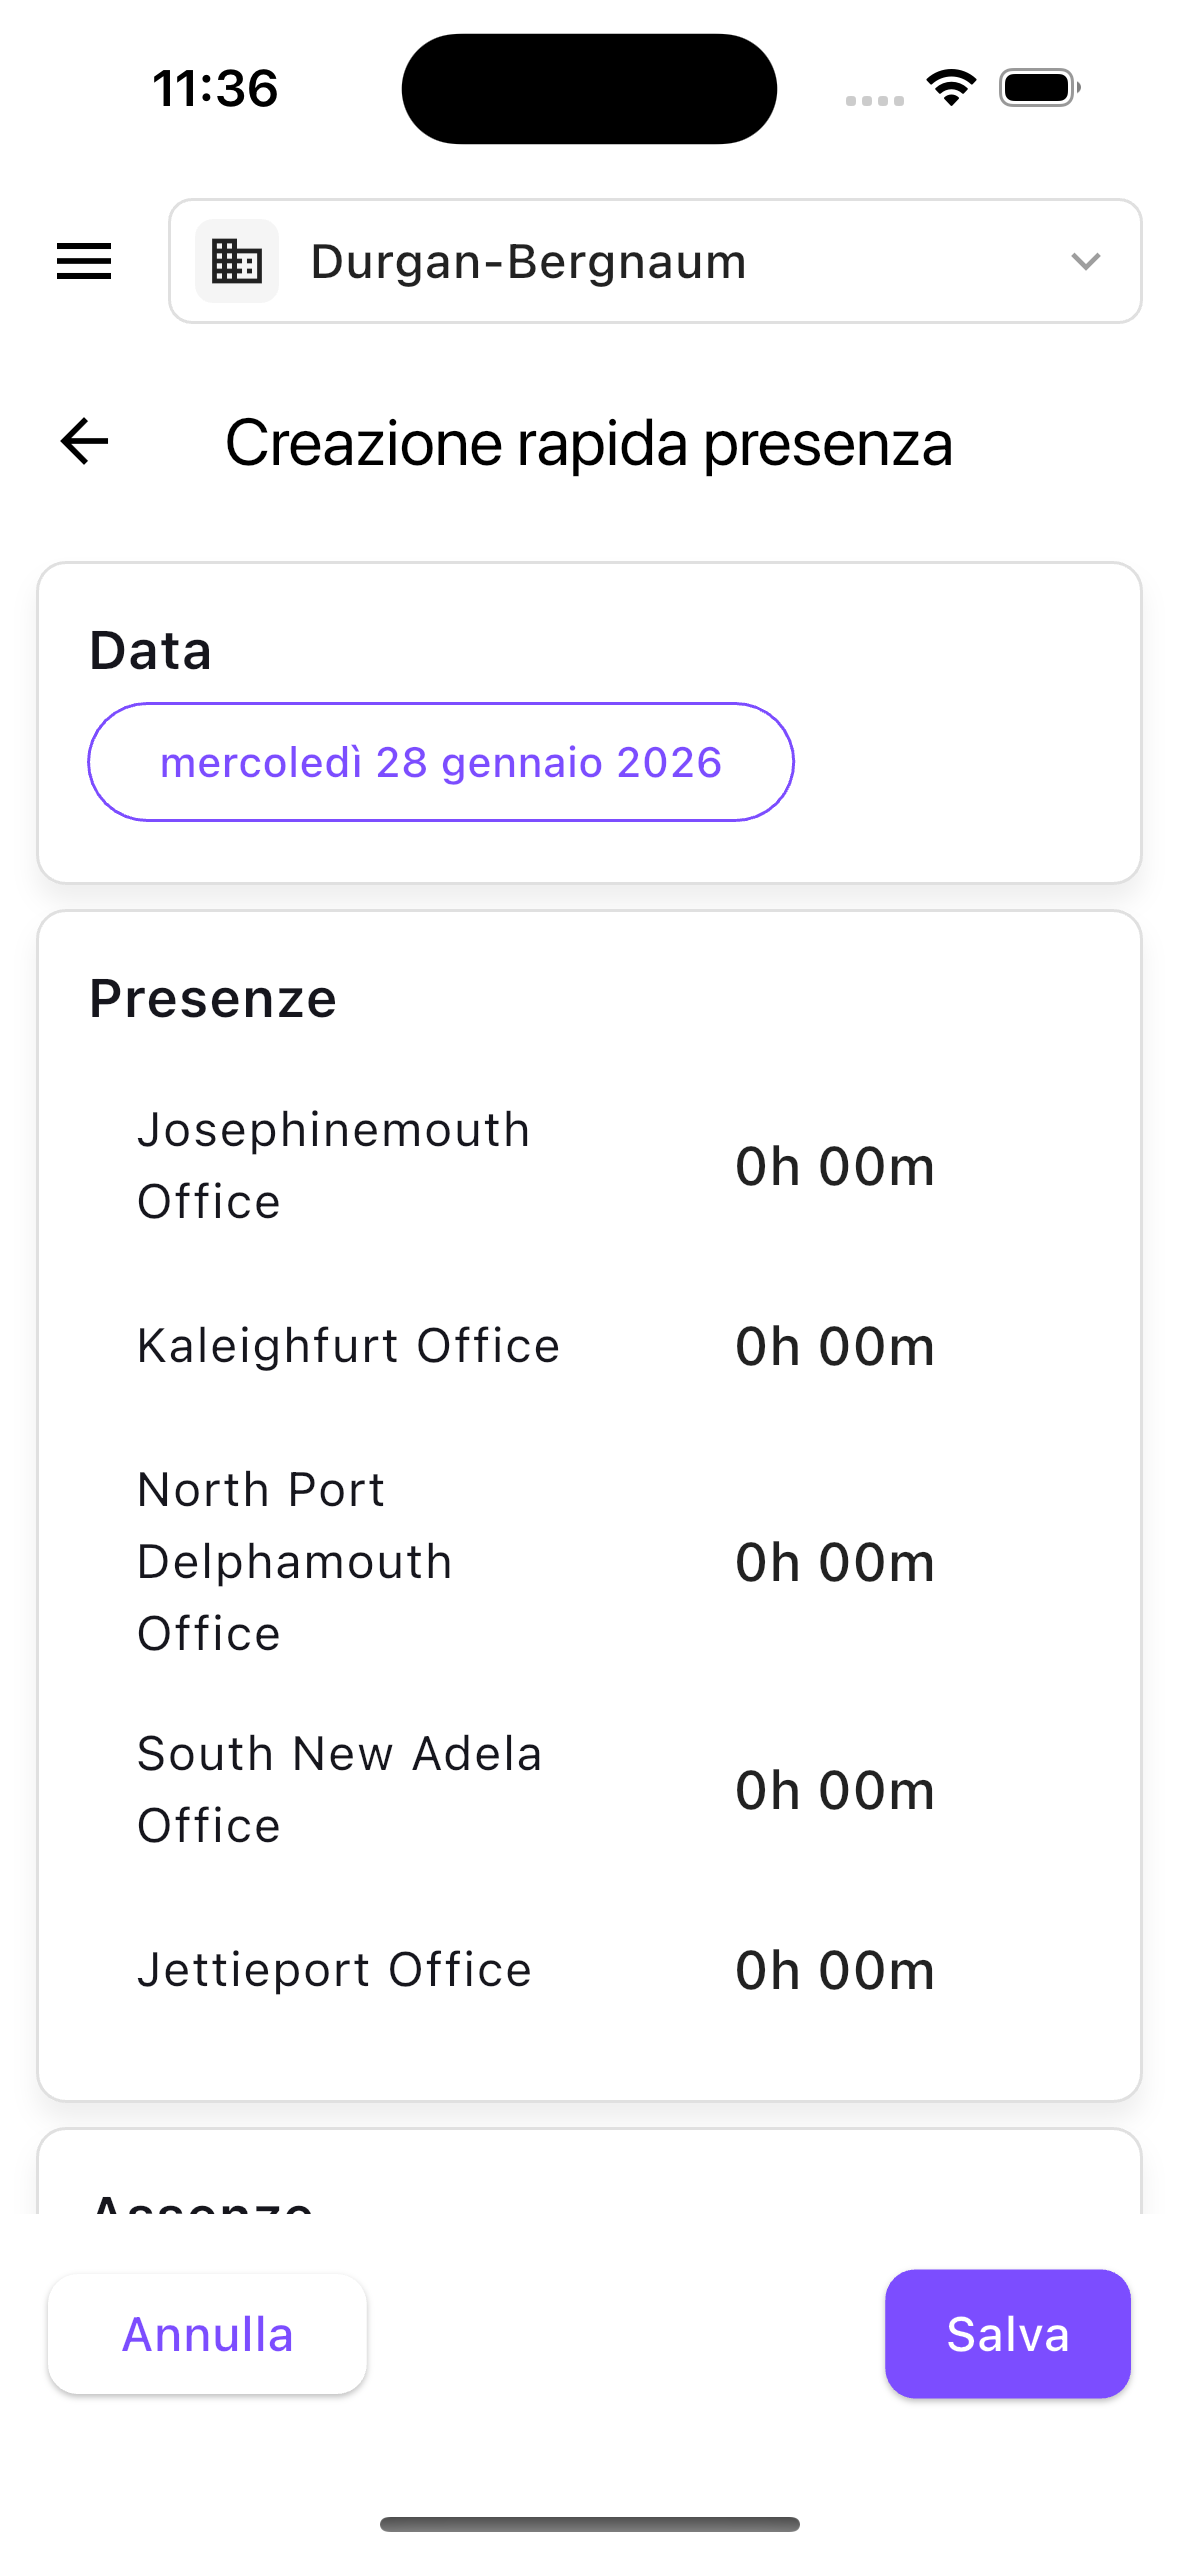Edit hours for North Port Delphamouth Office

(x=835, y=1562)
